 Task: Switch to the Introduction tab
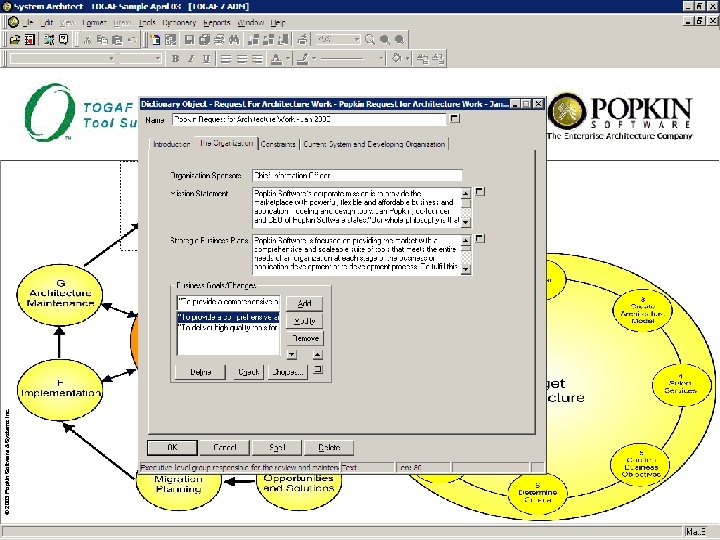(172, 144)
